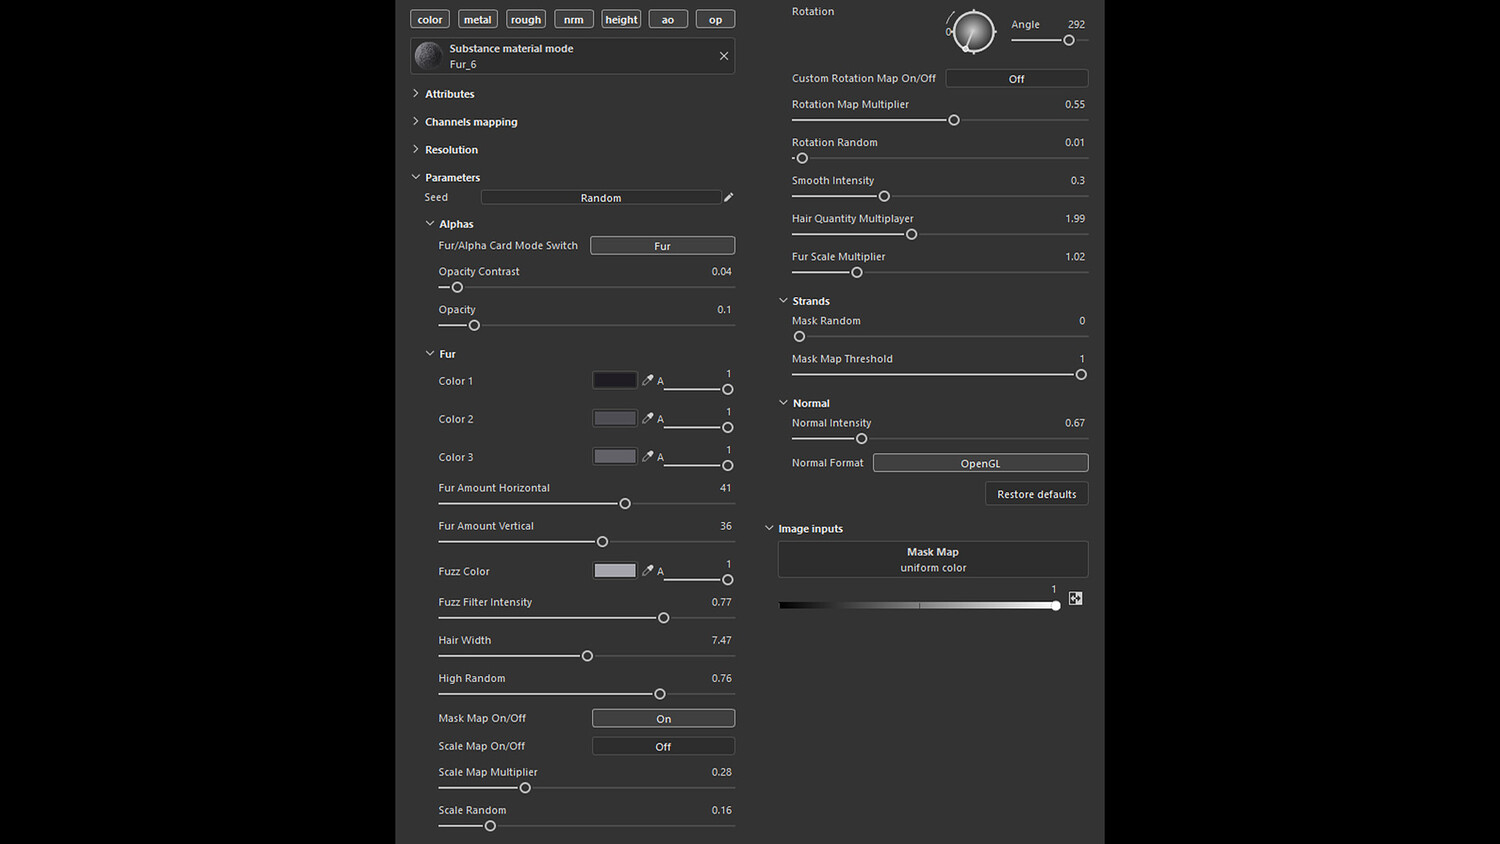Use the eyedropper for Fuzz Color
Image resolution: width=1500 pixels, height=844 pixels.
click(648, 570)
